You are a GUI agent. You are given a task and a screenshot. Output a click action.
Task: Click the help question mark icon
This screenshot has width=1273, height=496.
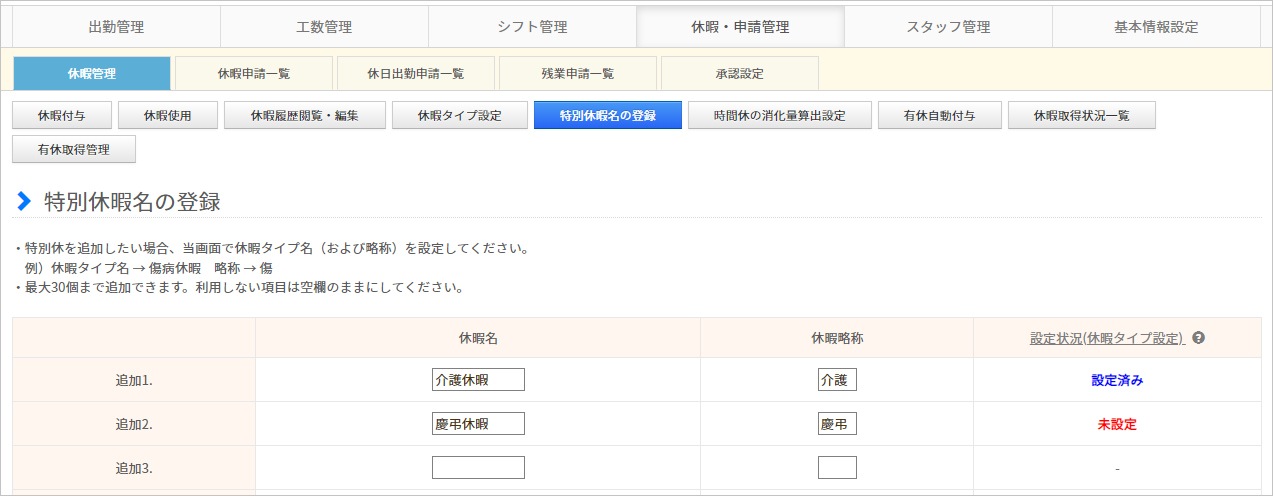click(x=1198, y=338)
